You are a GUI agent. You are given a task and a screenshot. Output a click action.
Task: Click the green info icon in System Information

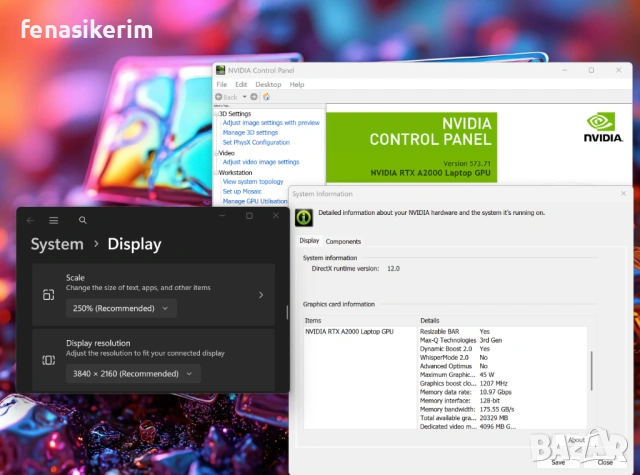pos(304,218)
